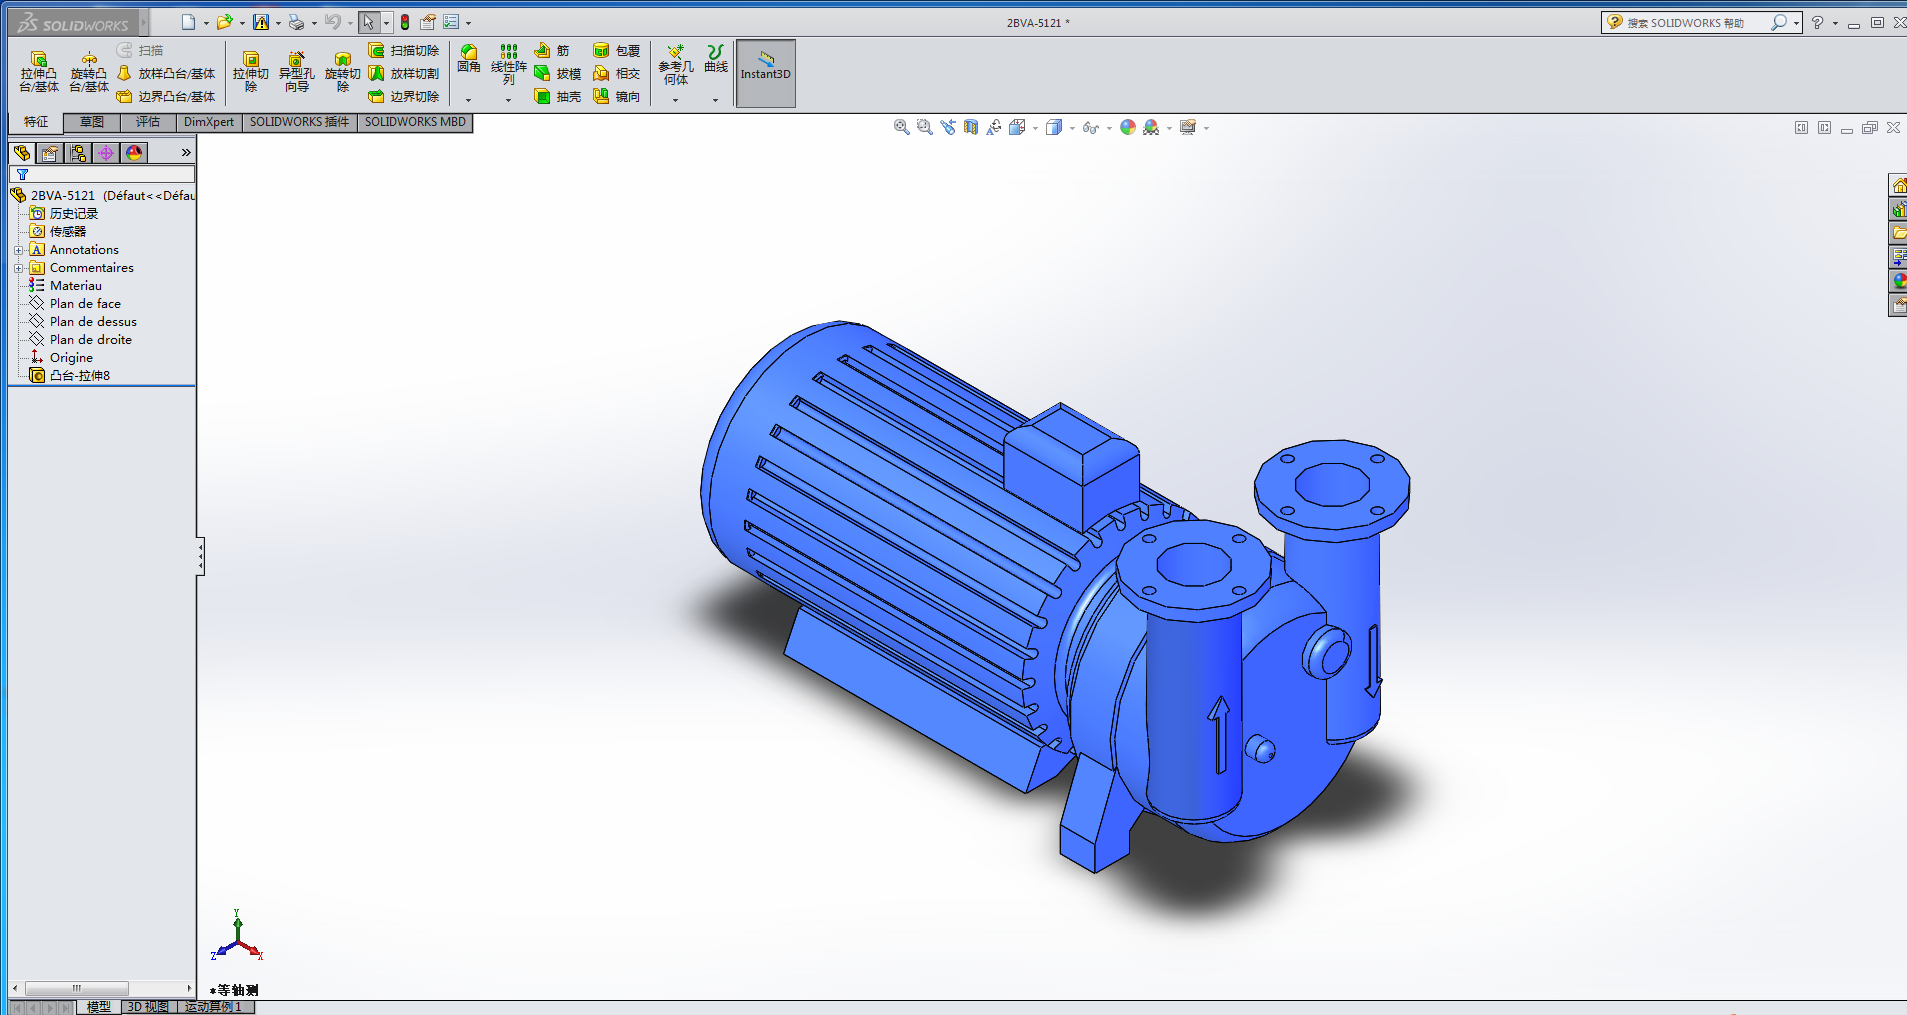Image resolution: width=1907 pixels, height=1015 pixels.
Task: Click the 3D 视图 bottom tab
Action: pos(148,1007)
